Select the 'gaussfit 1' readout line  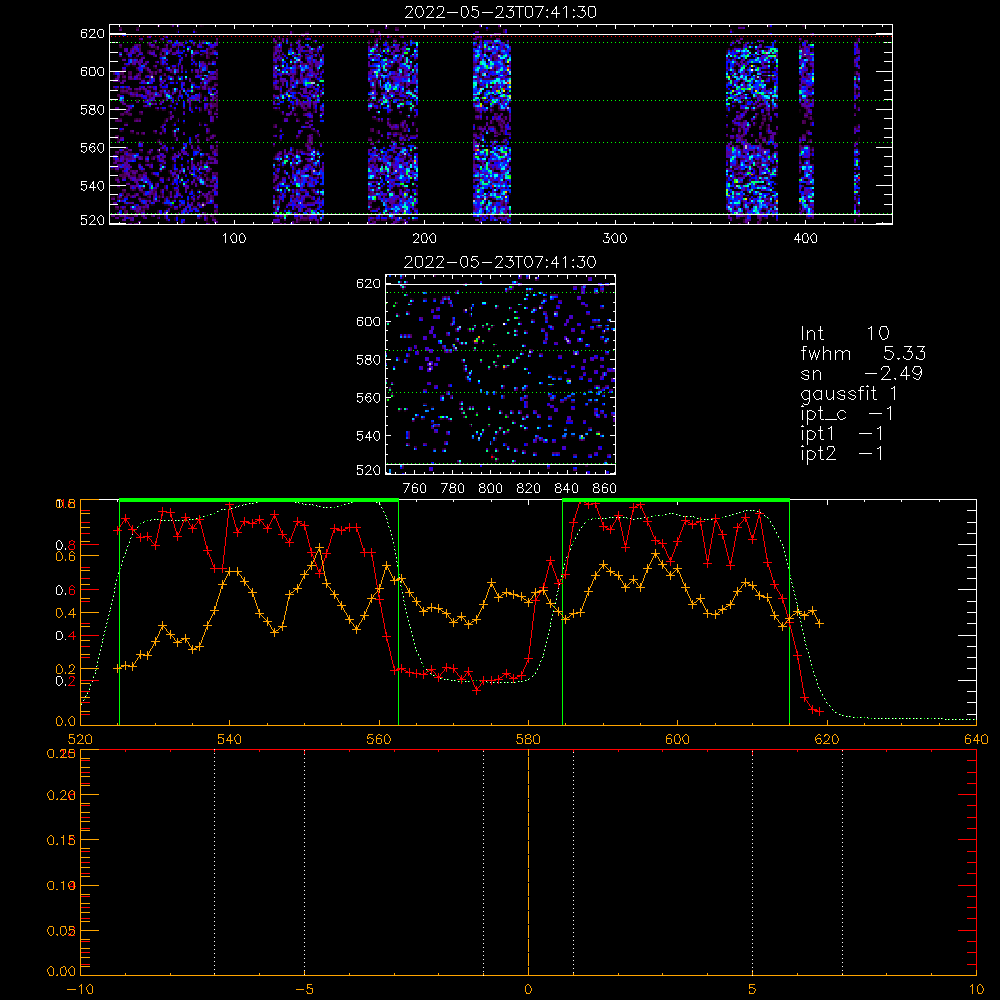[x=849, y=393]
